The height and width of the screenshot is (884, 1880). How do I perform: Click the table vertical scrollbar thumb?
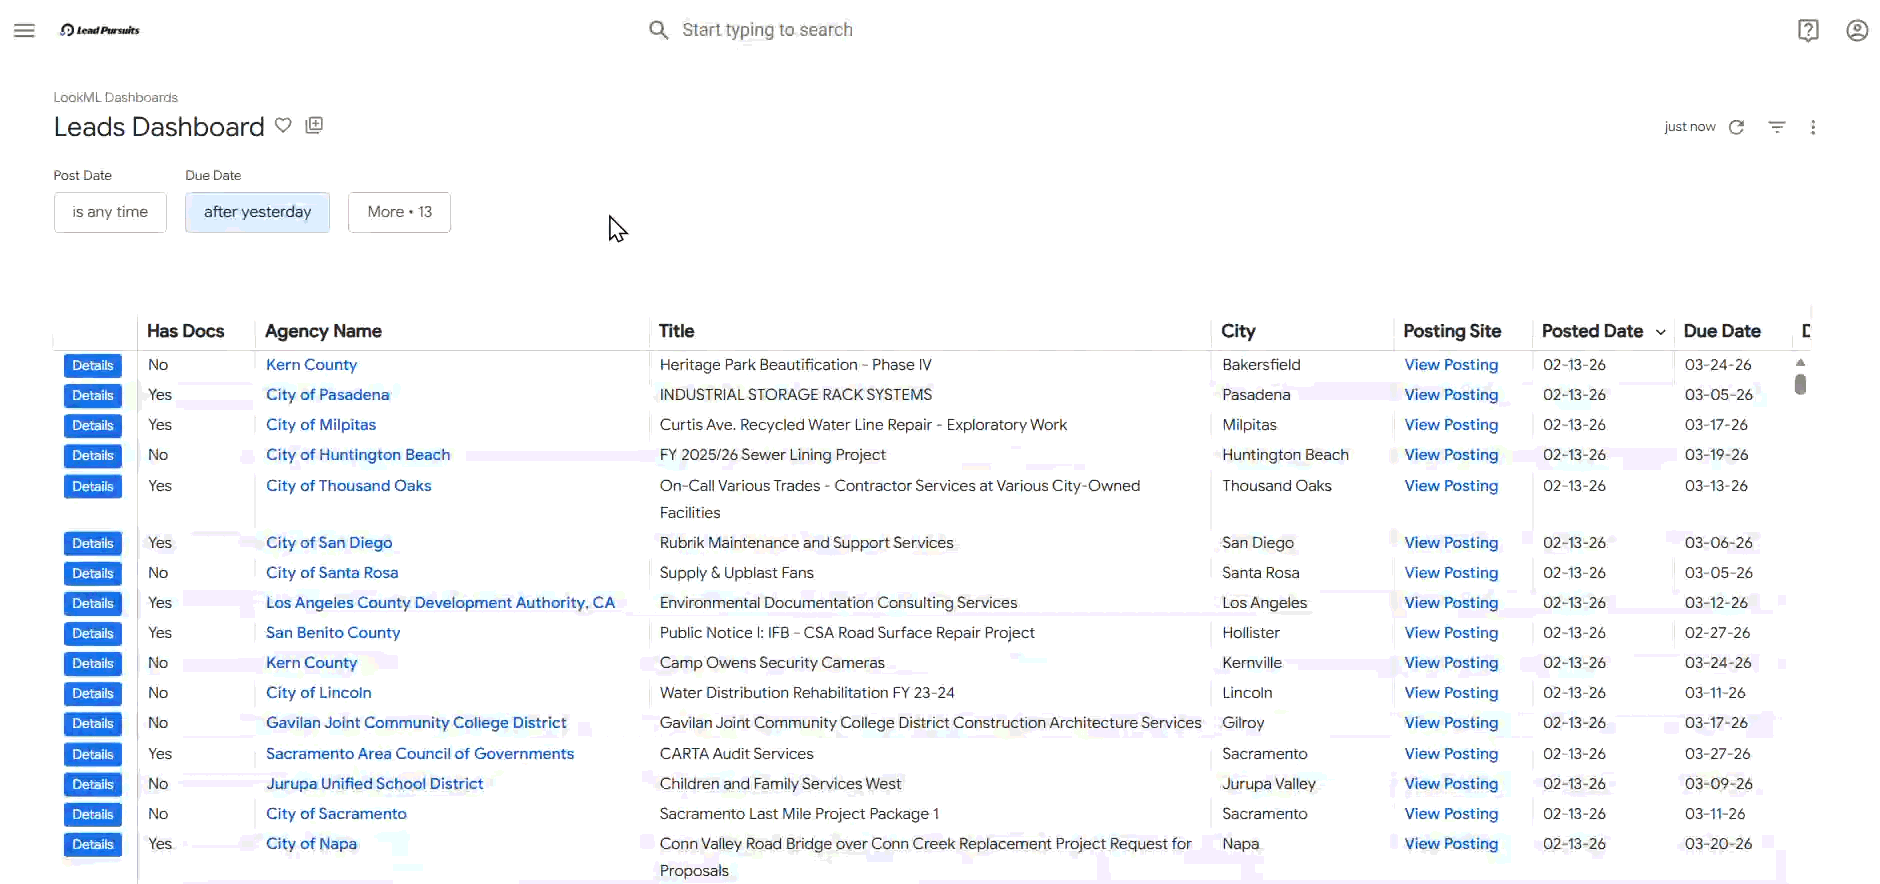1800,385
